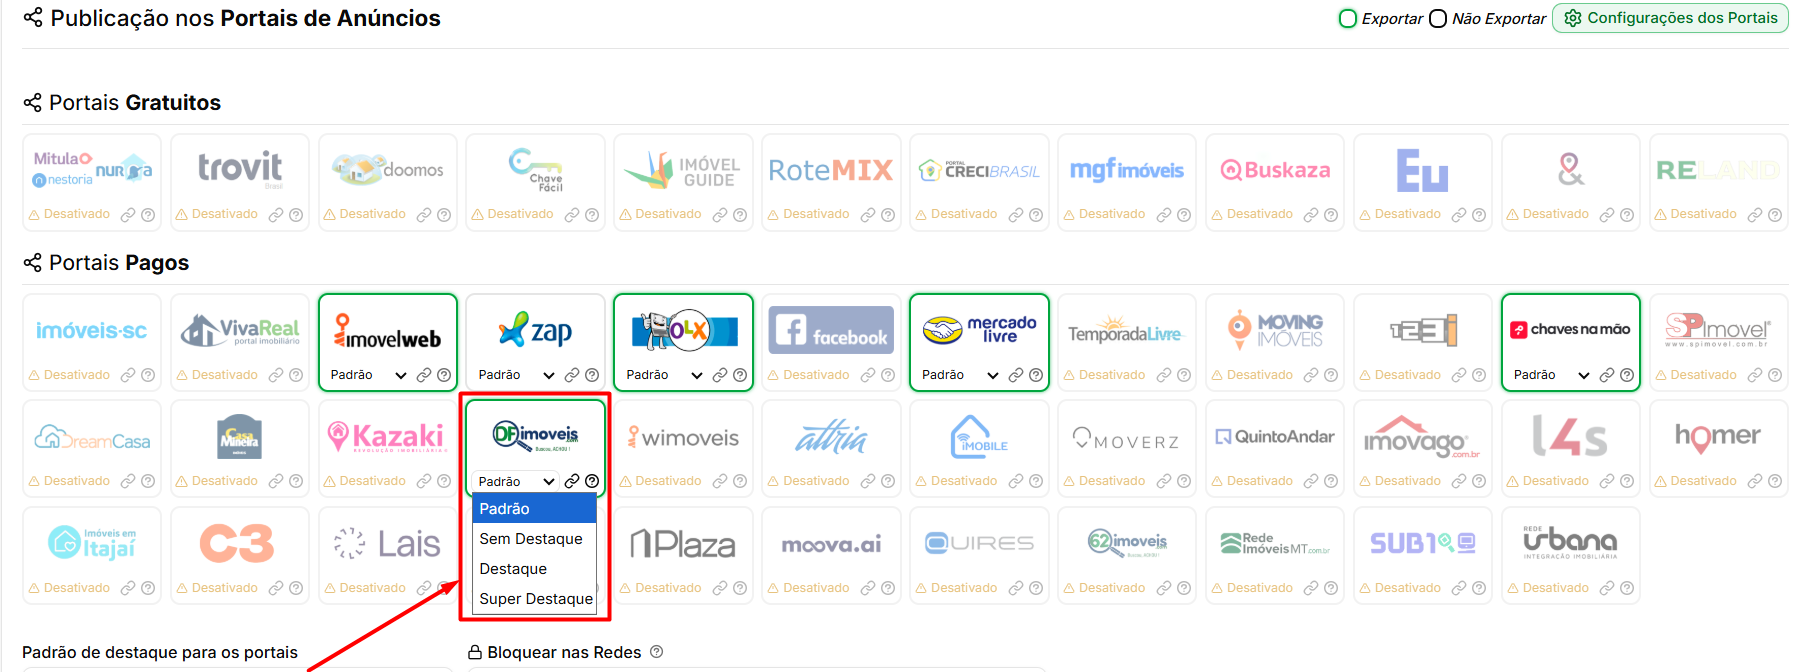Click the link icon under chaves na mão

1607,375
